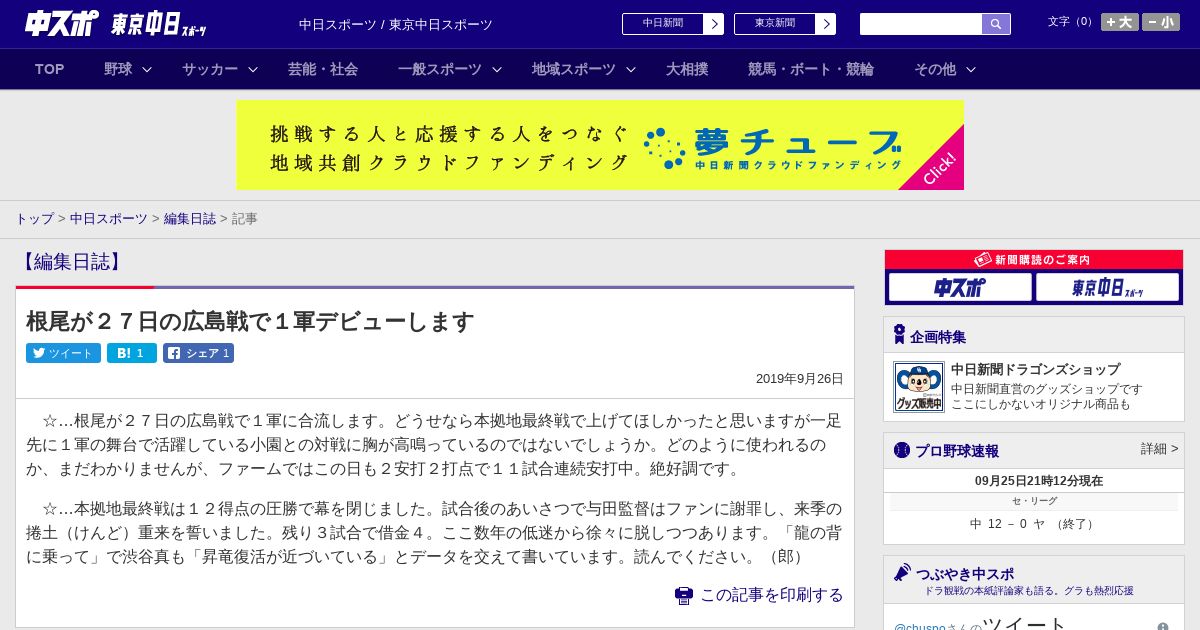
Task: Click the arrow beside 中日新聞
Action: pyautogui.click(x=714, y=24)
